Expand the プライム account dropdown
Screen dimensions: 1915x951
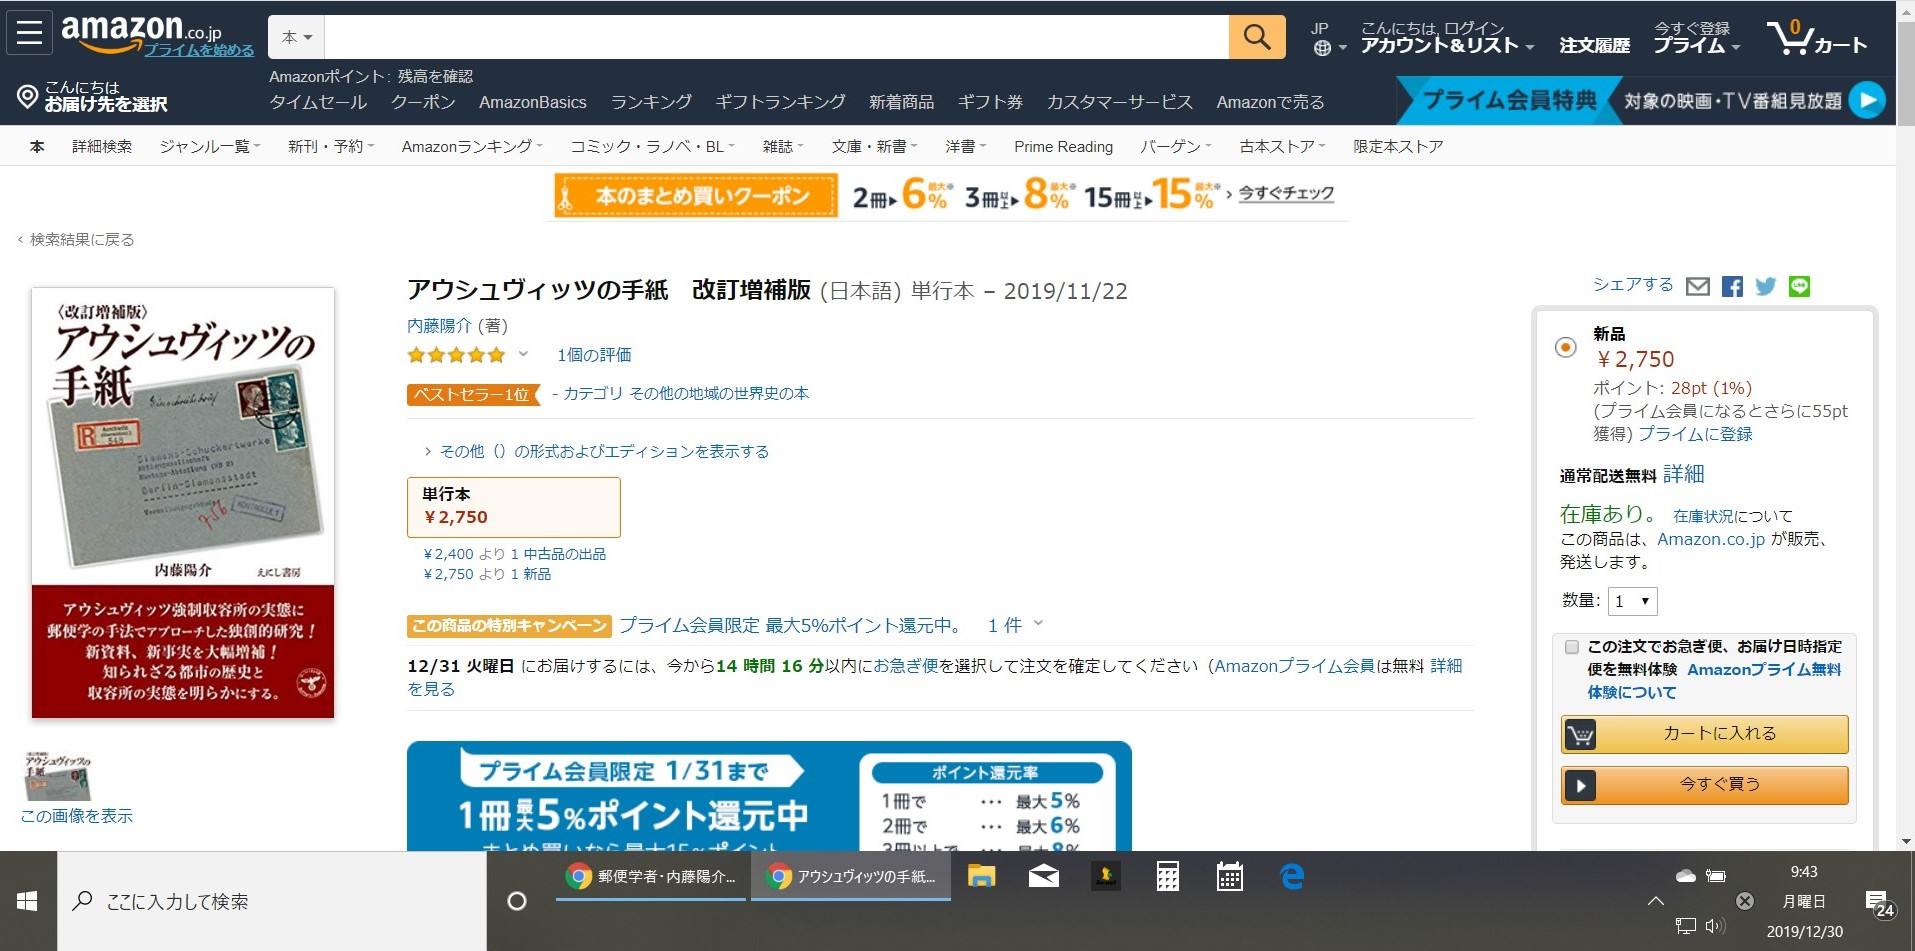point(1696,38)
